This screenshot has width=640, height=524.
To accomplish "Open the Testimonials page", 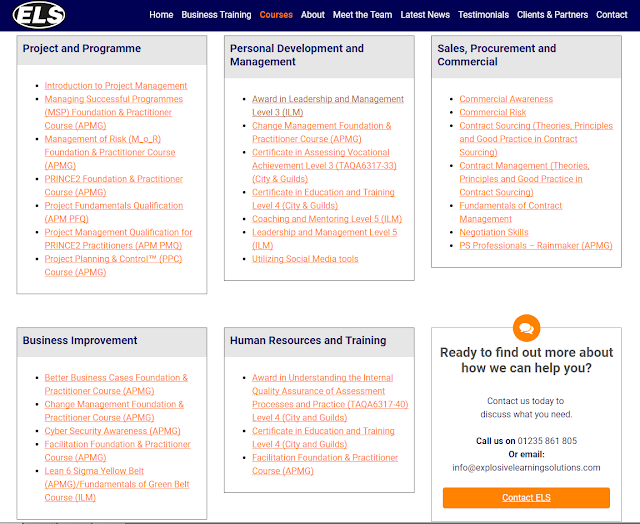I will pyautogui.click(x=483, y=15).
